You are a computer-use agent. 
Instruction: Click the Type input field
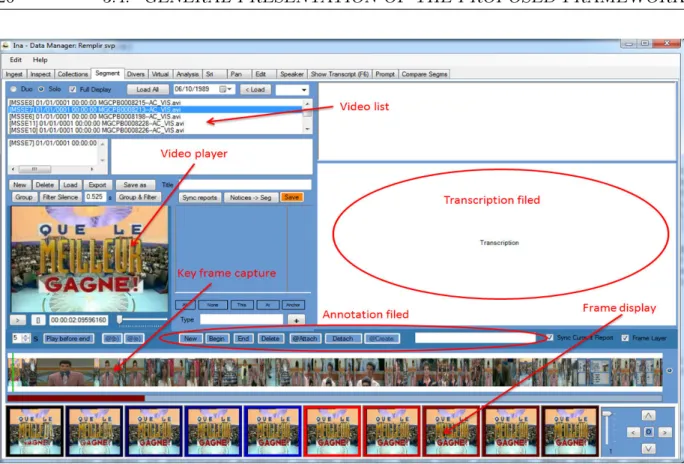tap(242, 320)
